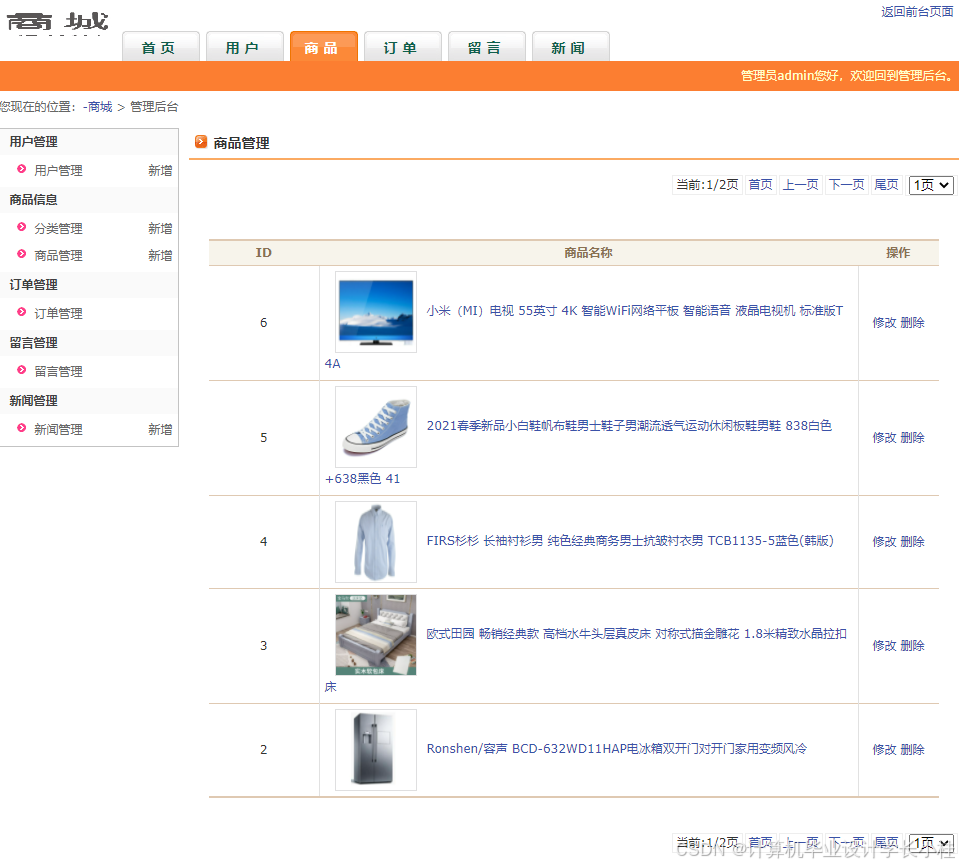Select the 商品 tab
Screen dimensions: 959x867
click(x=324, y=47)
